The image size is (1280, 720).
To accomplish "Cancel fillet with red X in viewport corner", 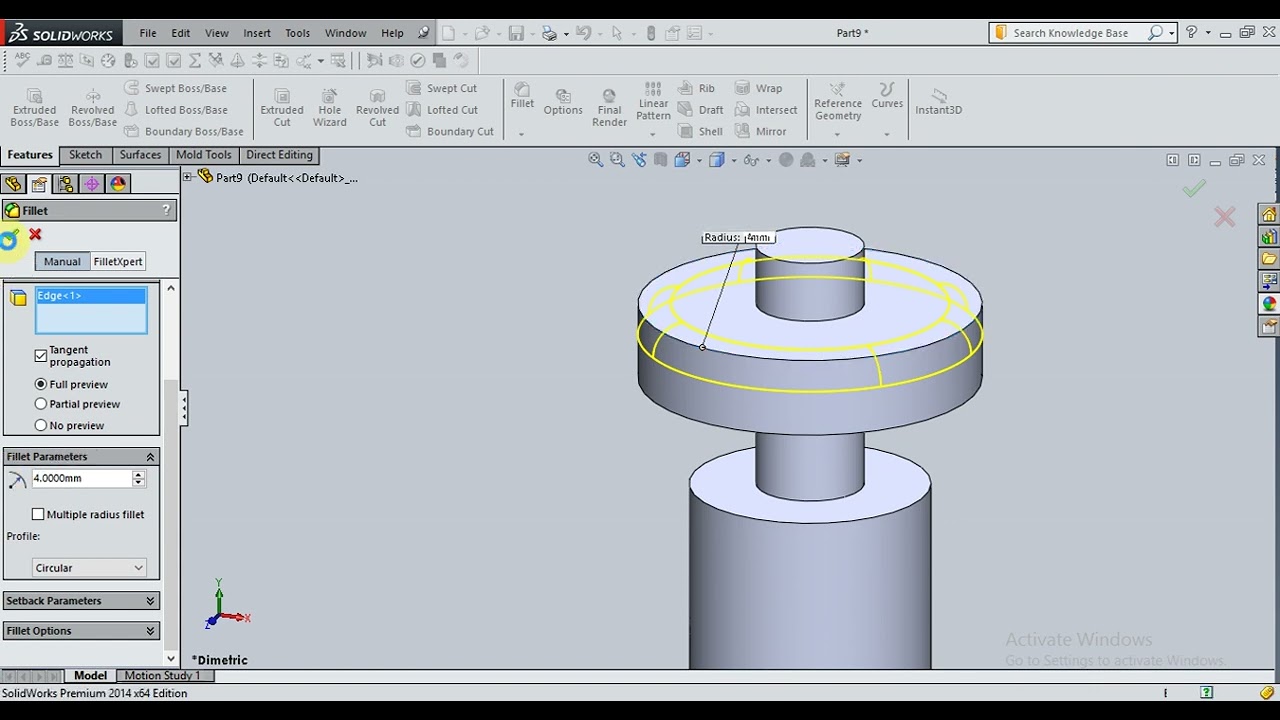I will (x=1225, y=217).
